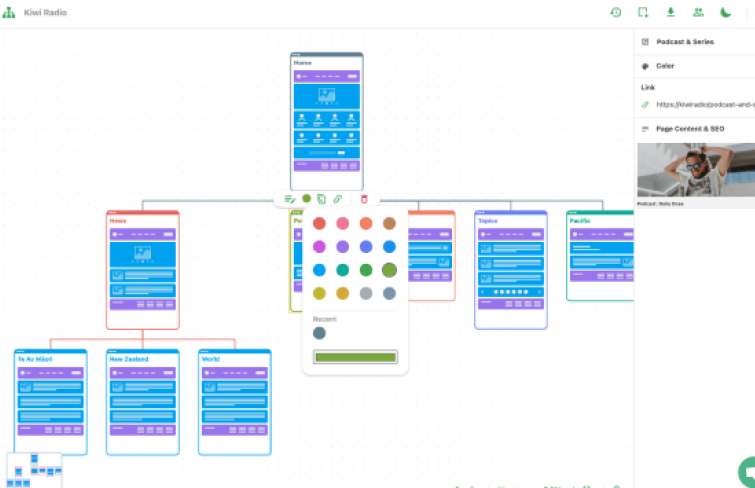Click the add frame icon in top bar
The height and width of the screenshot is (488, 755).
click(x=643, y=13)
